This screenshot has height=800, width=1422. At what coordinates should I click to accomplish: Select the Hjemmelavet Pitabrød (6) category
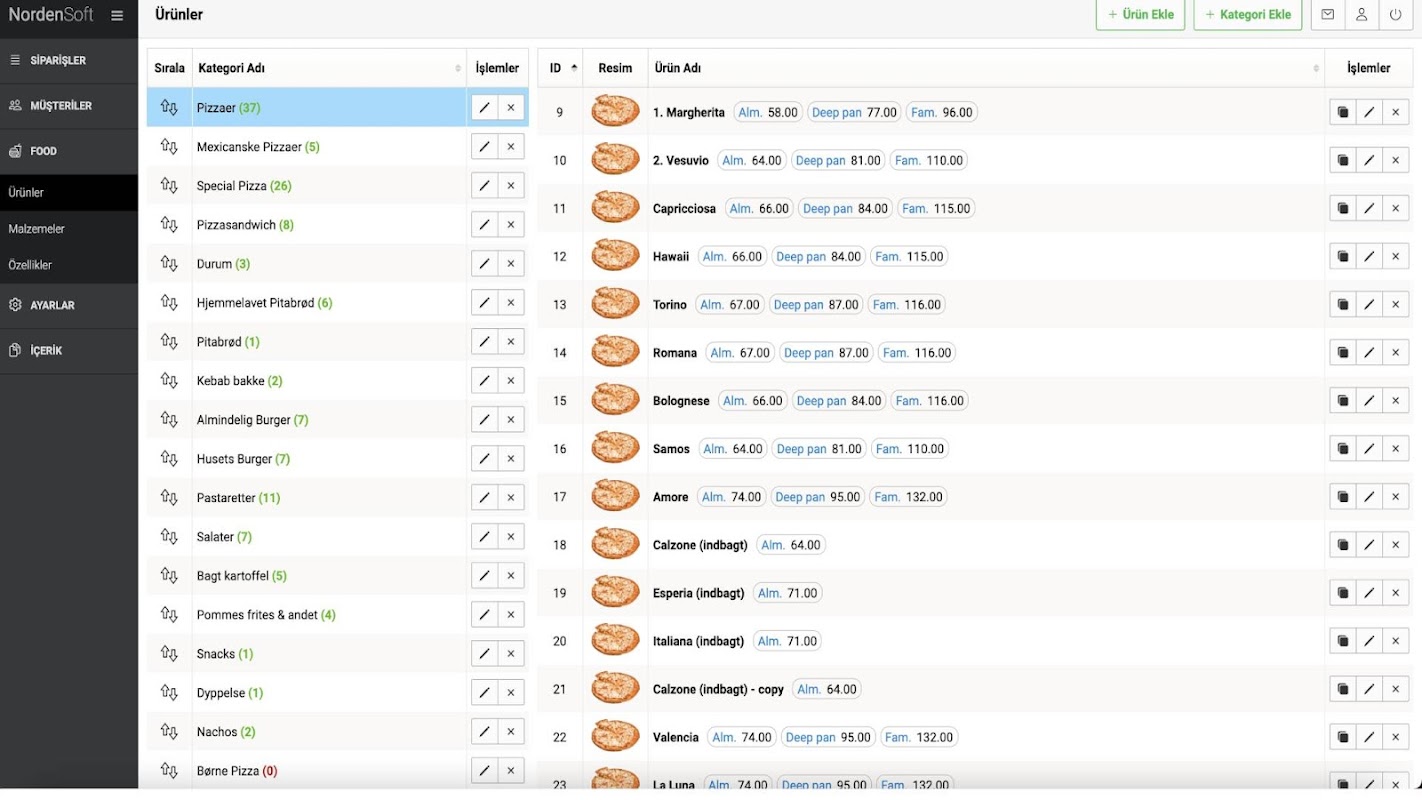(x=264, y=303)
